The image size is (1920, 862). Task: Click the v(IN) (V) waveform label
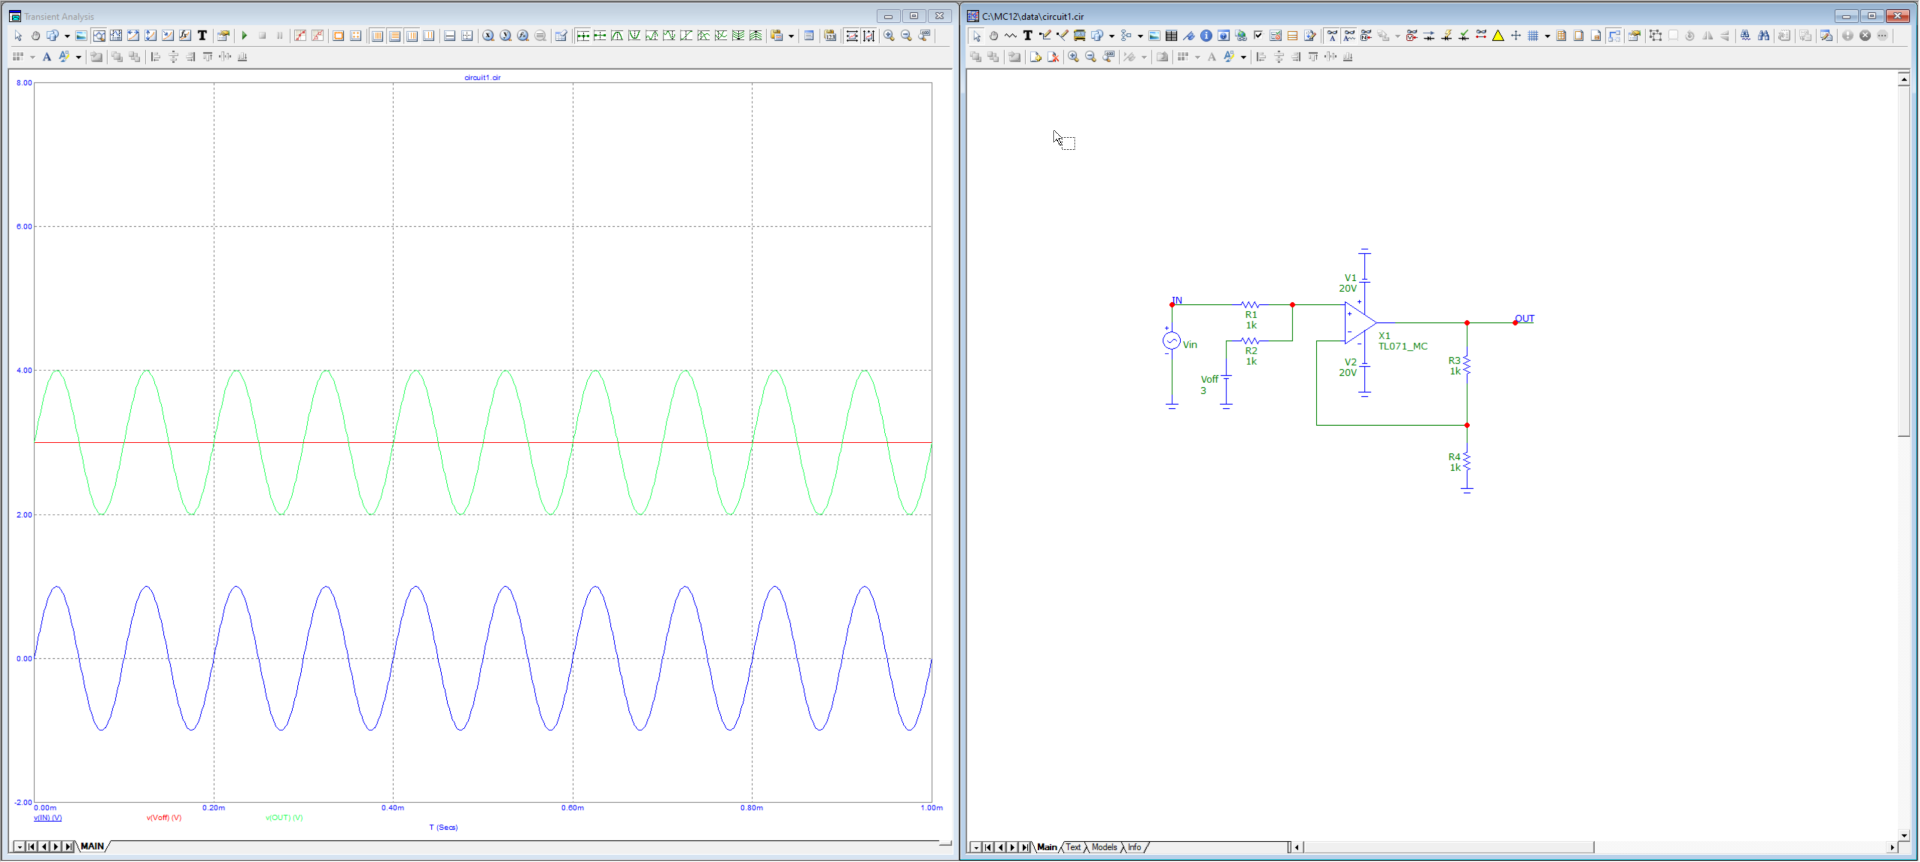[48, 818]
